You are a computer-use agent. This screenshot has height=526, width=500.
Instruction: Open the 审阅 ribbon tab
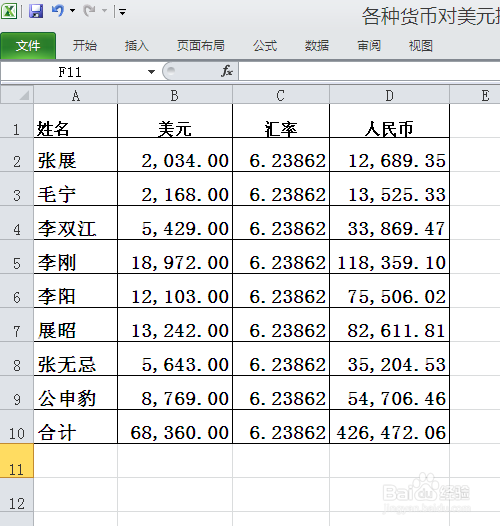369,46
